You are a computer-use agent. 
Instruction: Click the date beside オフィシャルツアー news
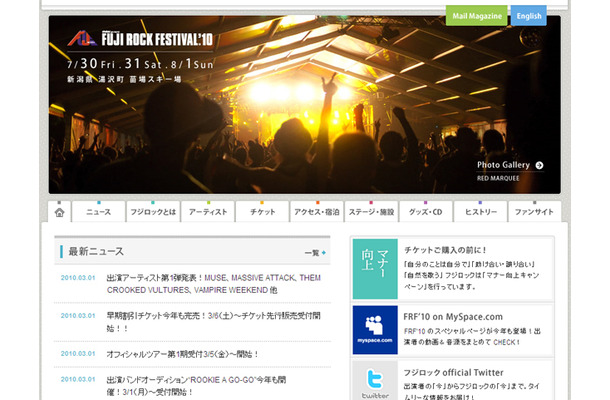tap(78, 354)
